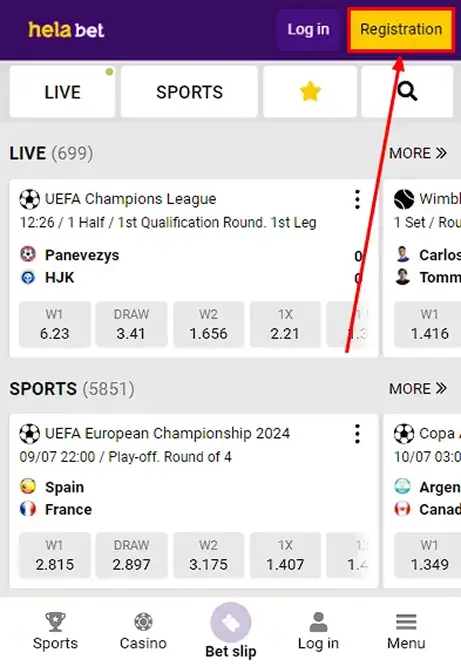This screenshot has height=667, width=461.
Task: Expand MORE in SPORTS section
Action: point(418,388)
